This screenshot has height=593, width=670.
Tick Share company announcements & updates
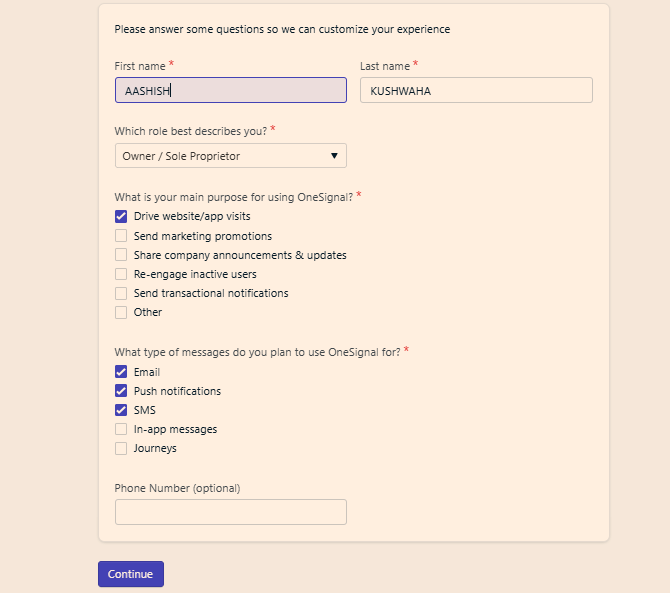121,255
